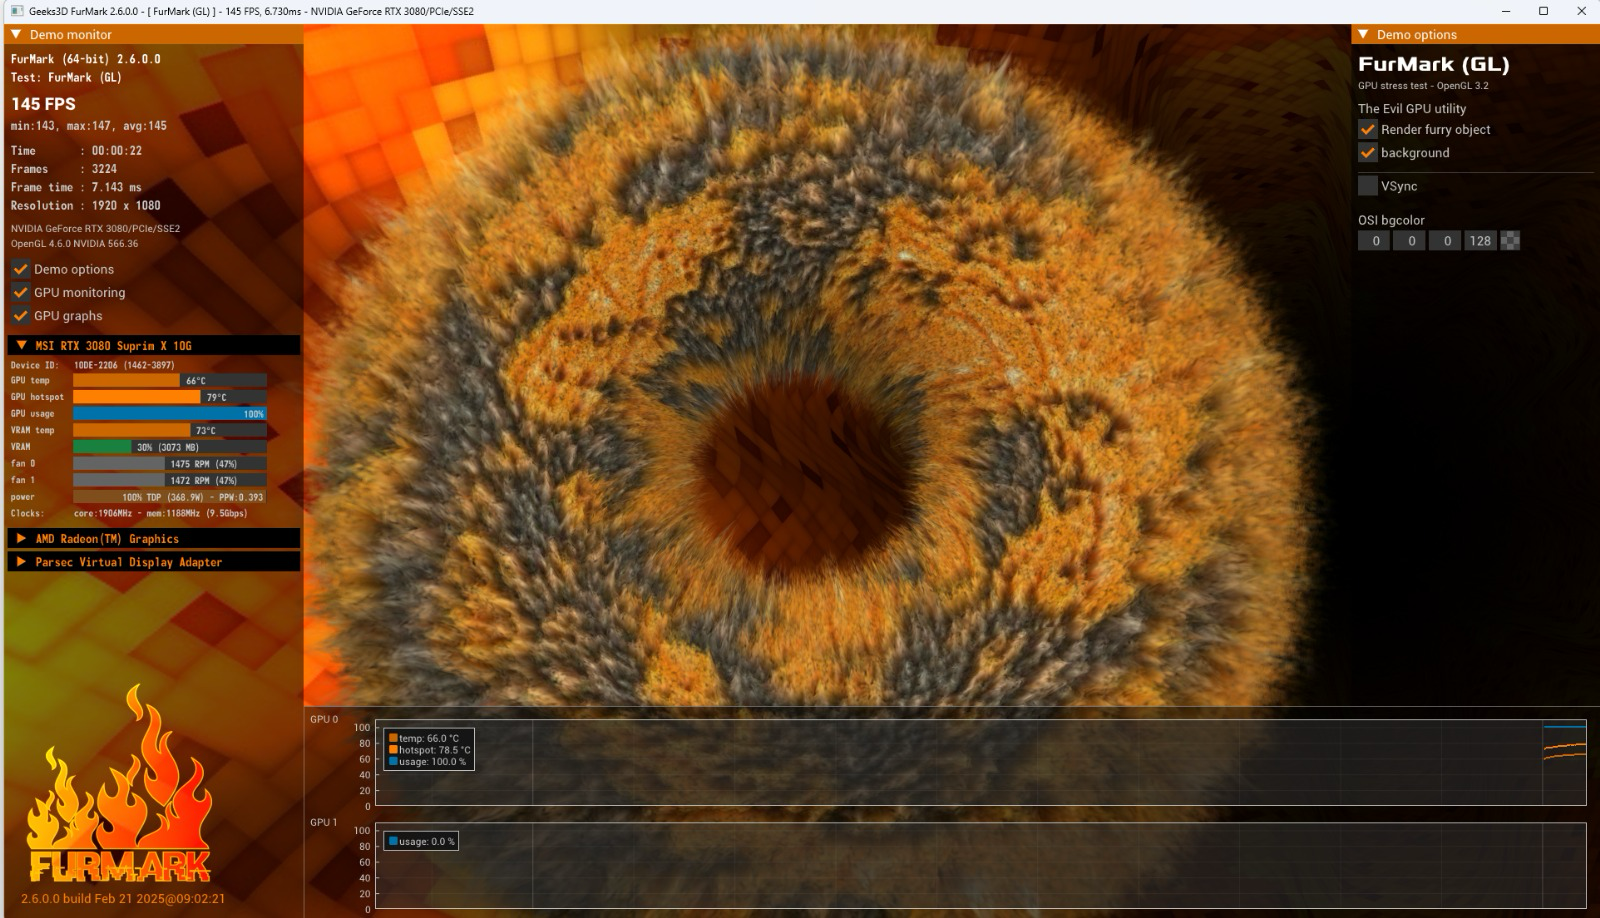Click the green value field of OSI bgcolor
Image resolution: width=1600 pixels, height=918 pixels.
1410,241
